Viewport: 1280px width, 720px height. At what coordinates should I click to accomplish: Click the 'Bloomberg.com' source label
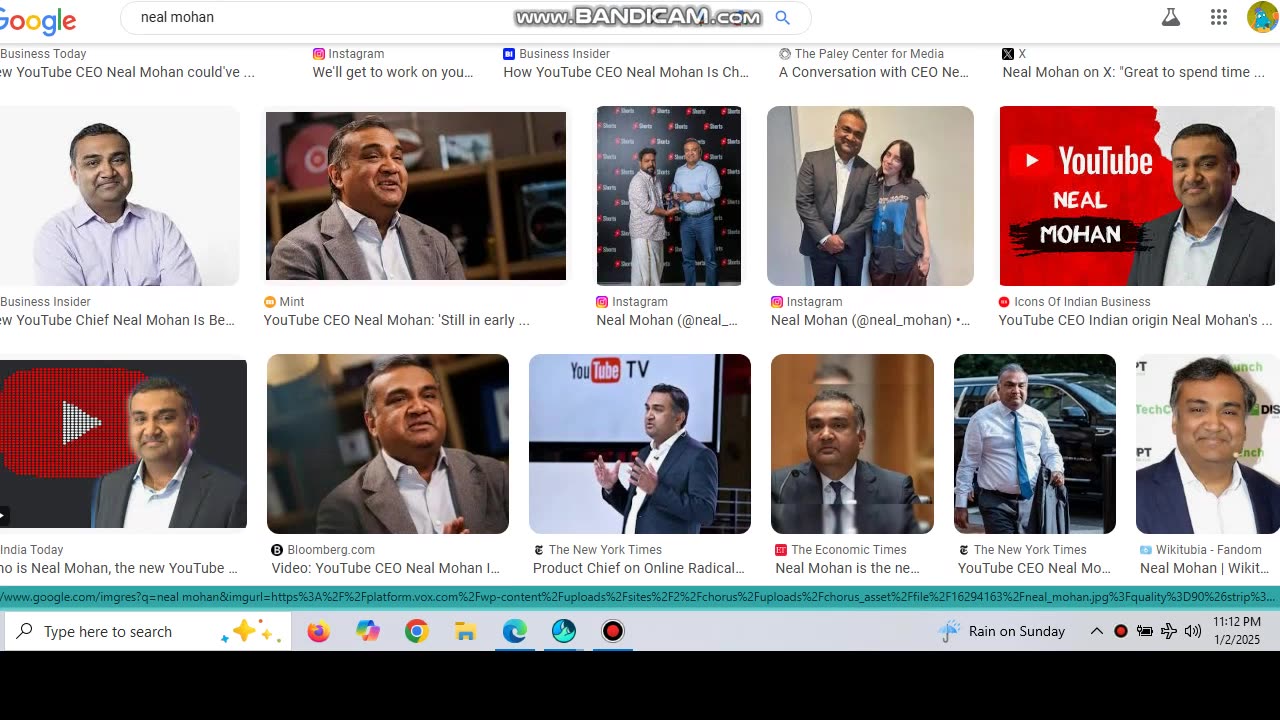331,550
